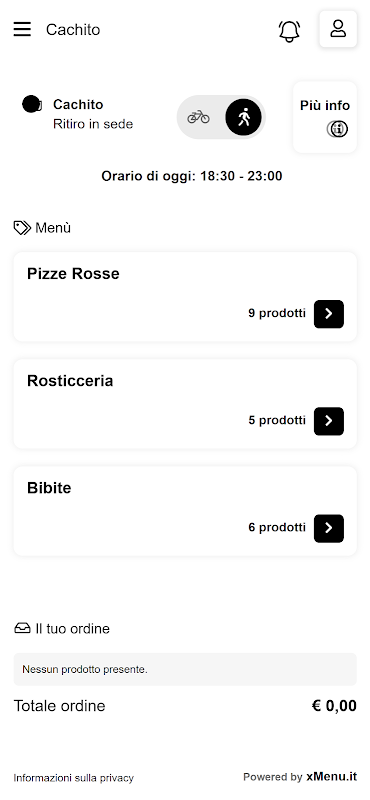Expand Rosticceria with arrow button
Viewport: 370px width, 800px height.
[x=329, y=421]
